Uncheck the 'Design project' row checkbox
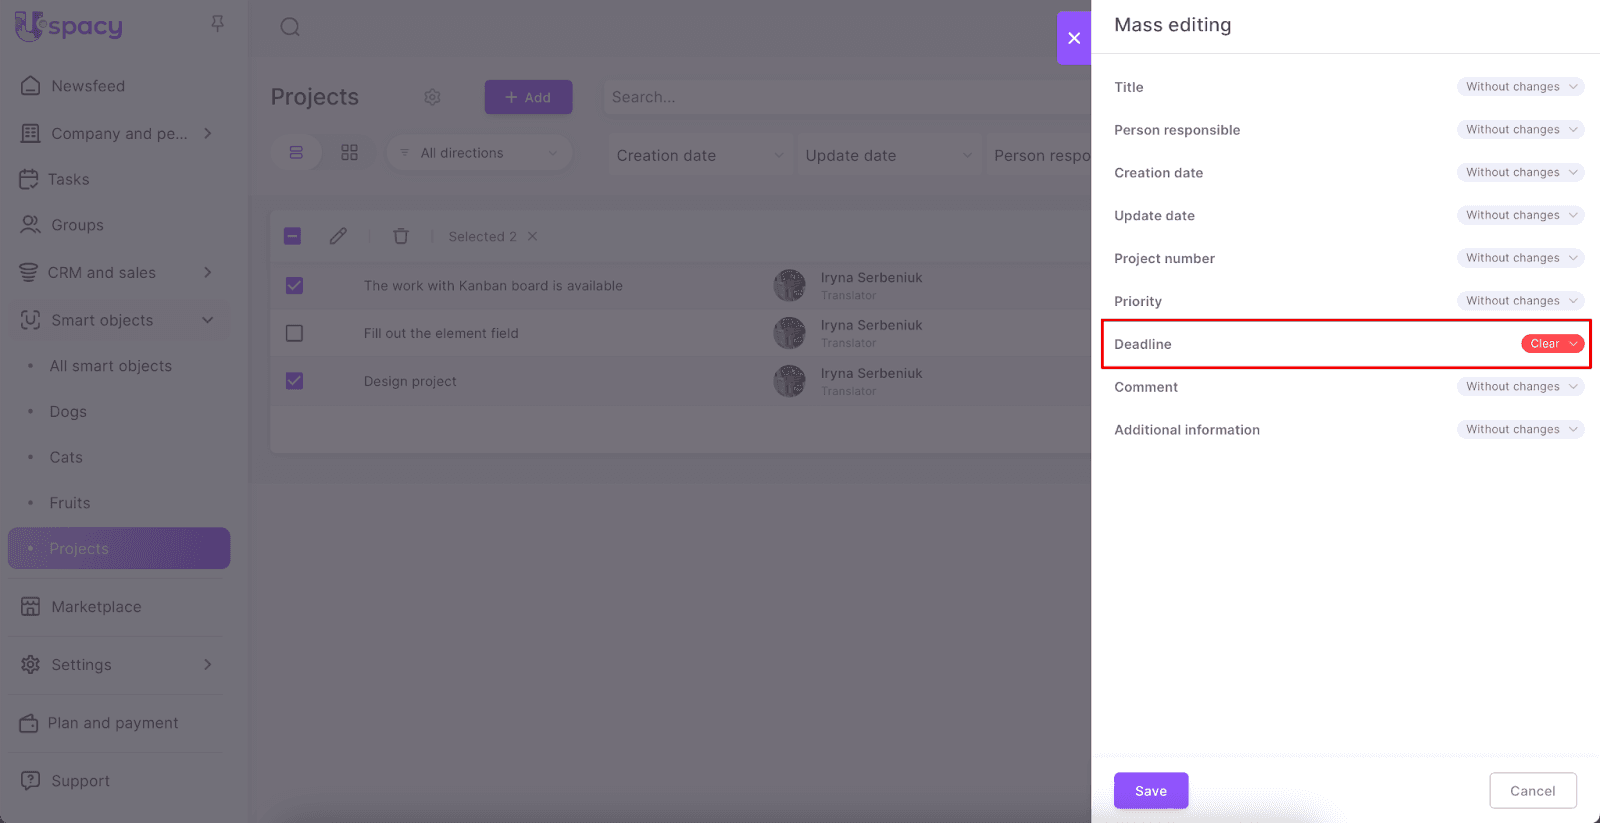This screenshot has width=1600, height=823. (294, 381)
